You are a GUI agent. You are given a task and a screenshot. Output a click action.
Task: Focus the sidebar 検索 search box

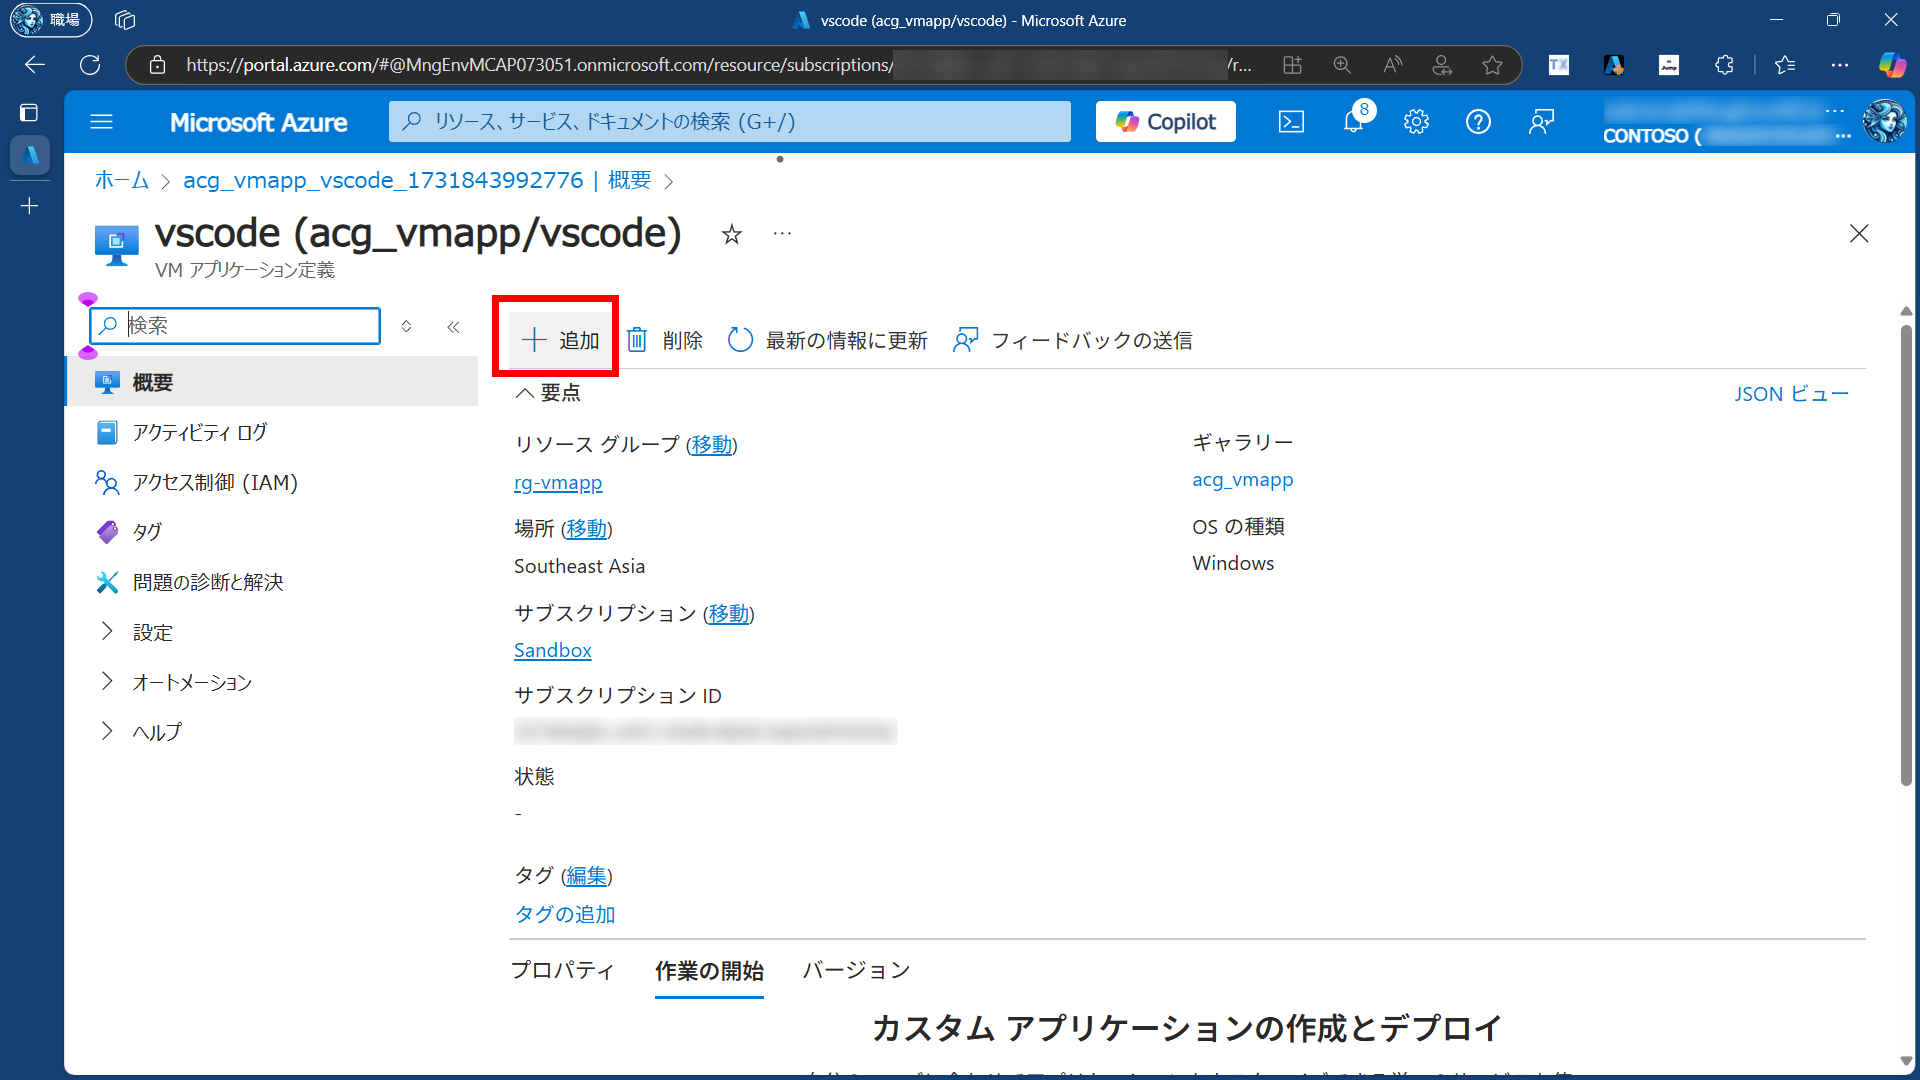pyautogui.click(x=235, y=326)
